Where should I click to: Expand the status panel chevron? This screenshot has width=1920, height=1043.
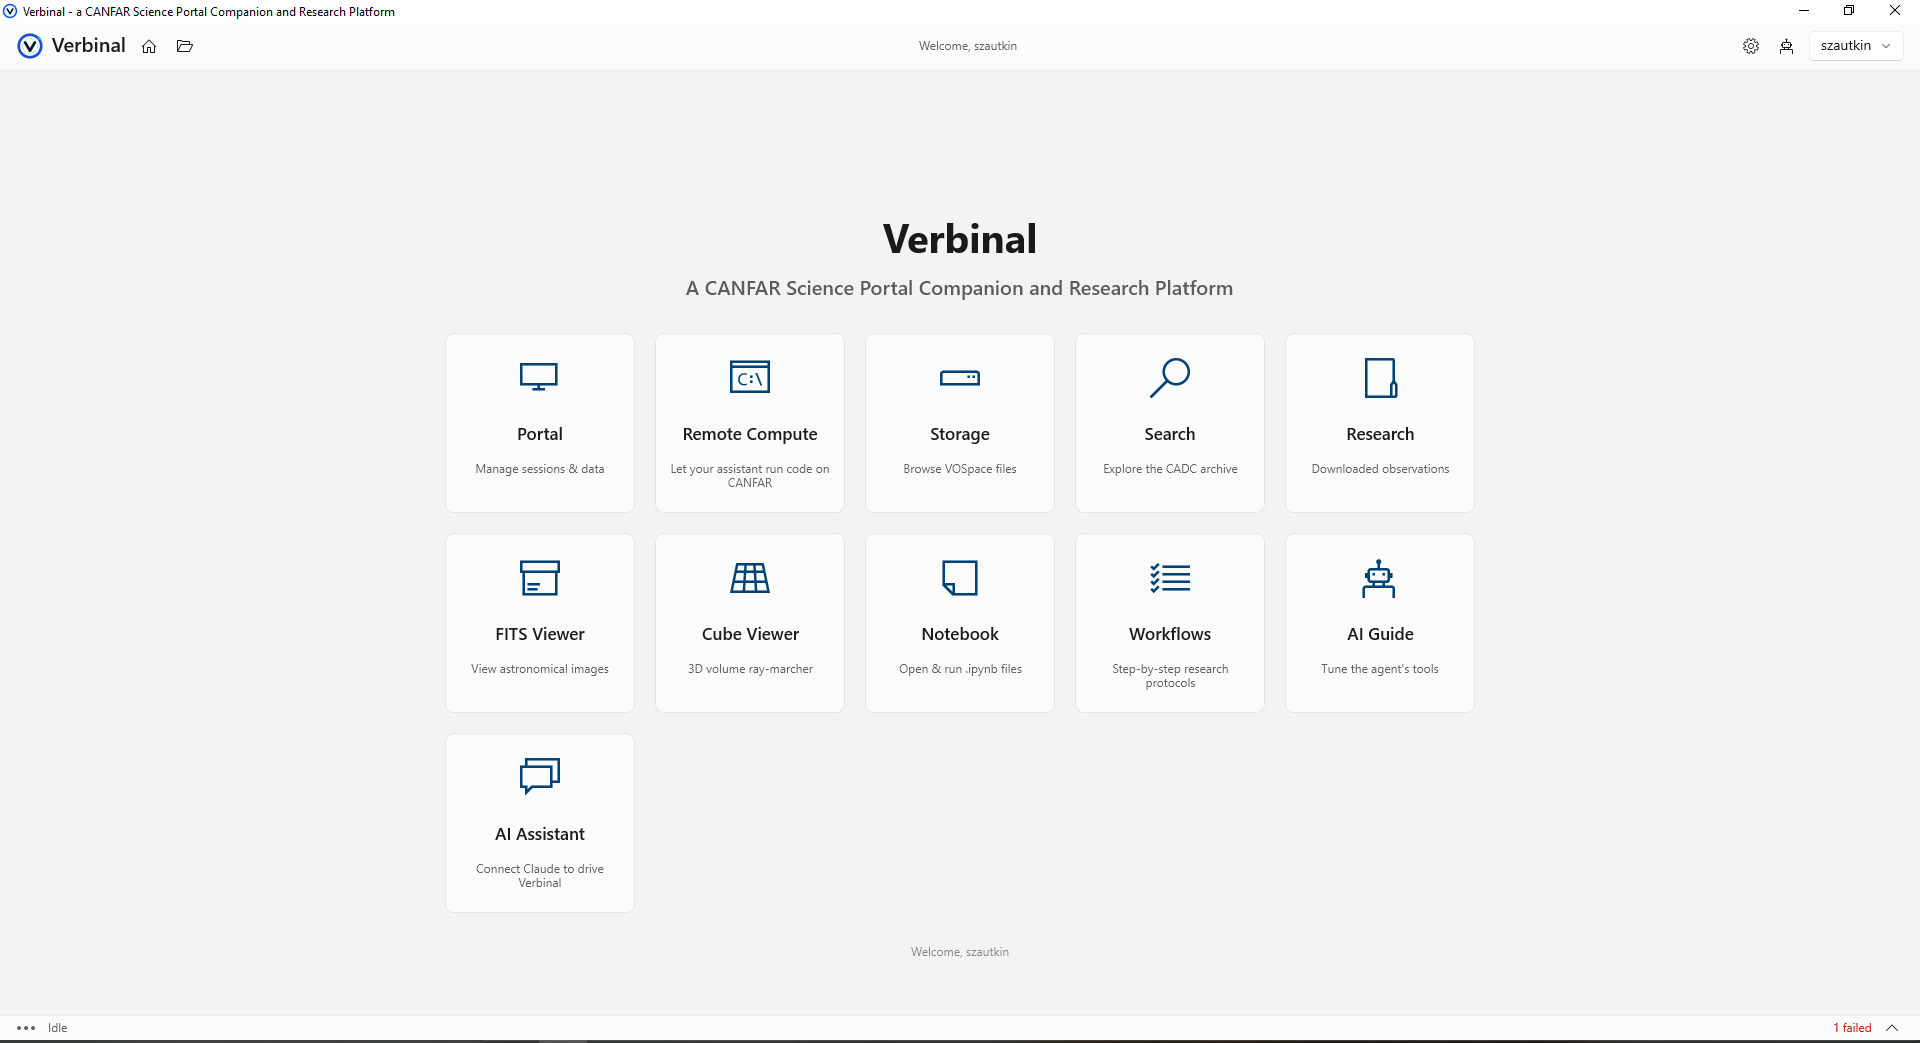[1892, 1028]
